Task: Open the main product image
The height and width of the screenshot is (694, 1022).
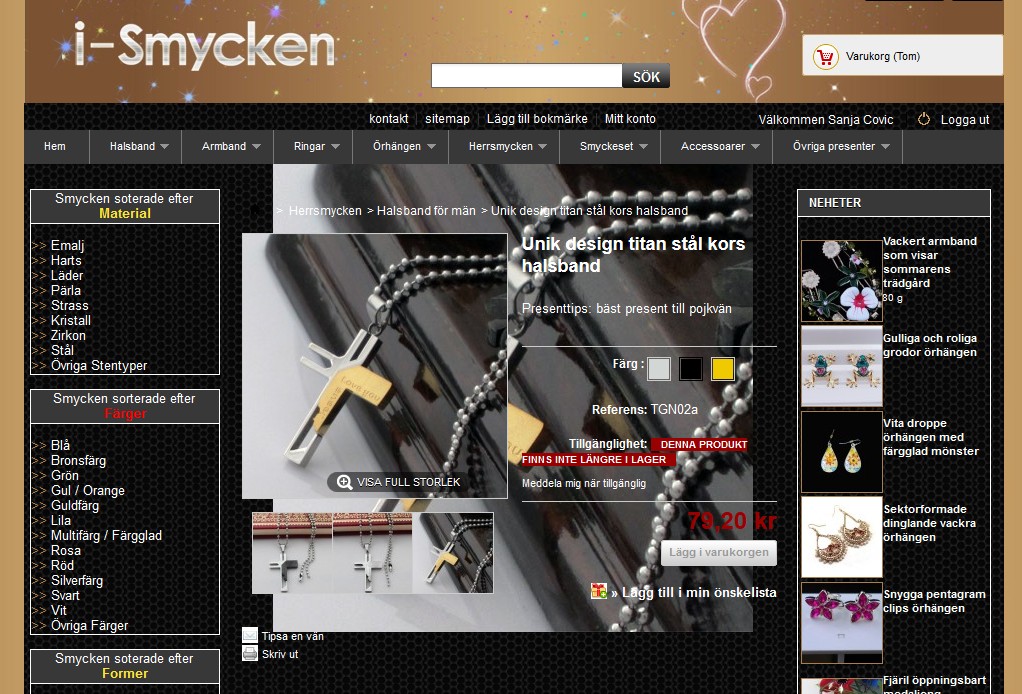Action: tap(375, 366)
